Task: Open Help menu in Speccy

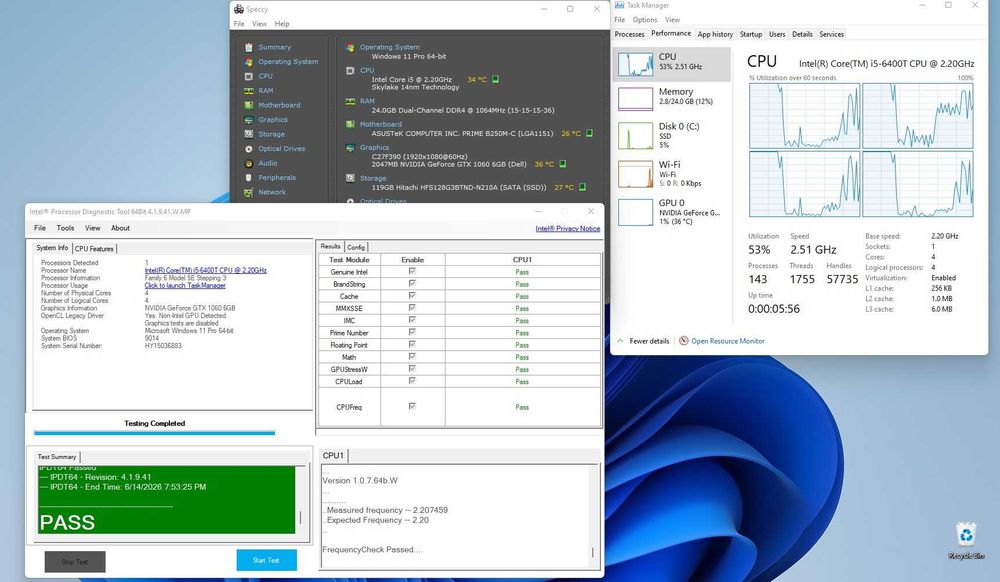Action: (x=282, y=24)
